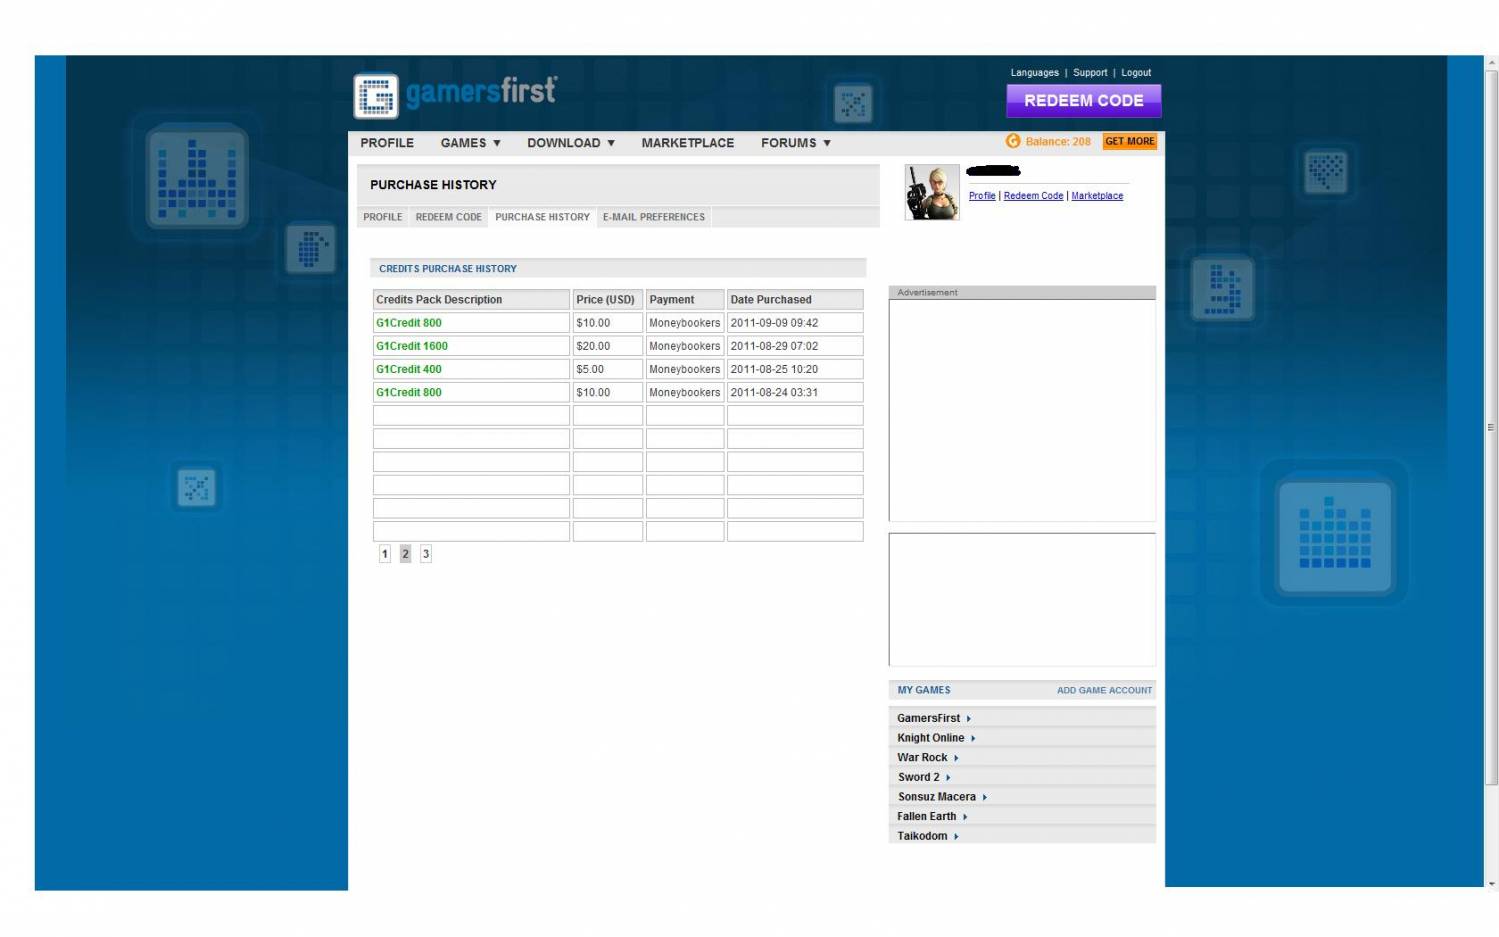Screen dimensions: 1499x937
Task: Click the browser vertical scrollbar
Action: tap(1491, 427)
